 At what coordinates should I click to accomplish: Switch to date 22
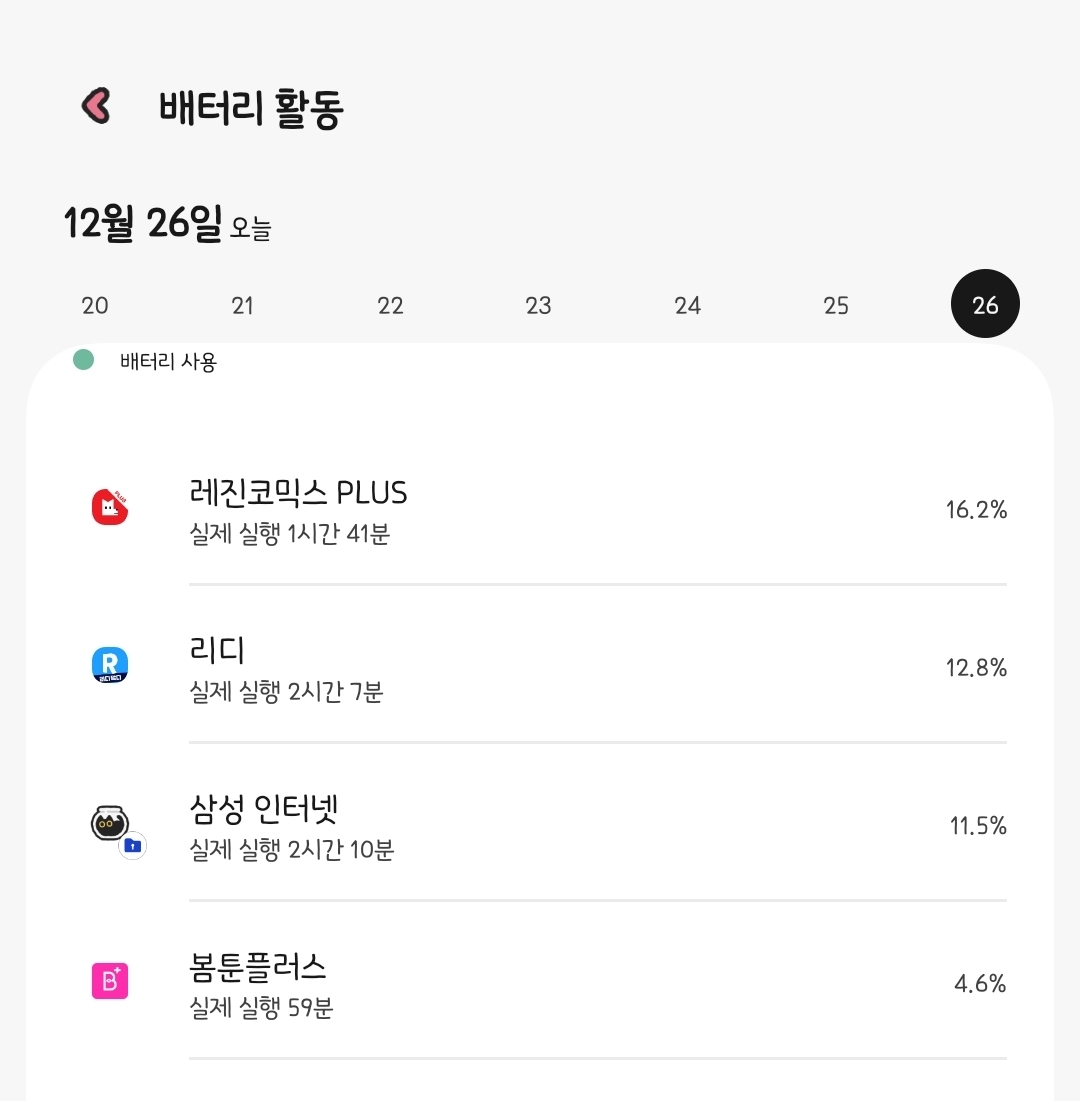391,305
